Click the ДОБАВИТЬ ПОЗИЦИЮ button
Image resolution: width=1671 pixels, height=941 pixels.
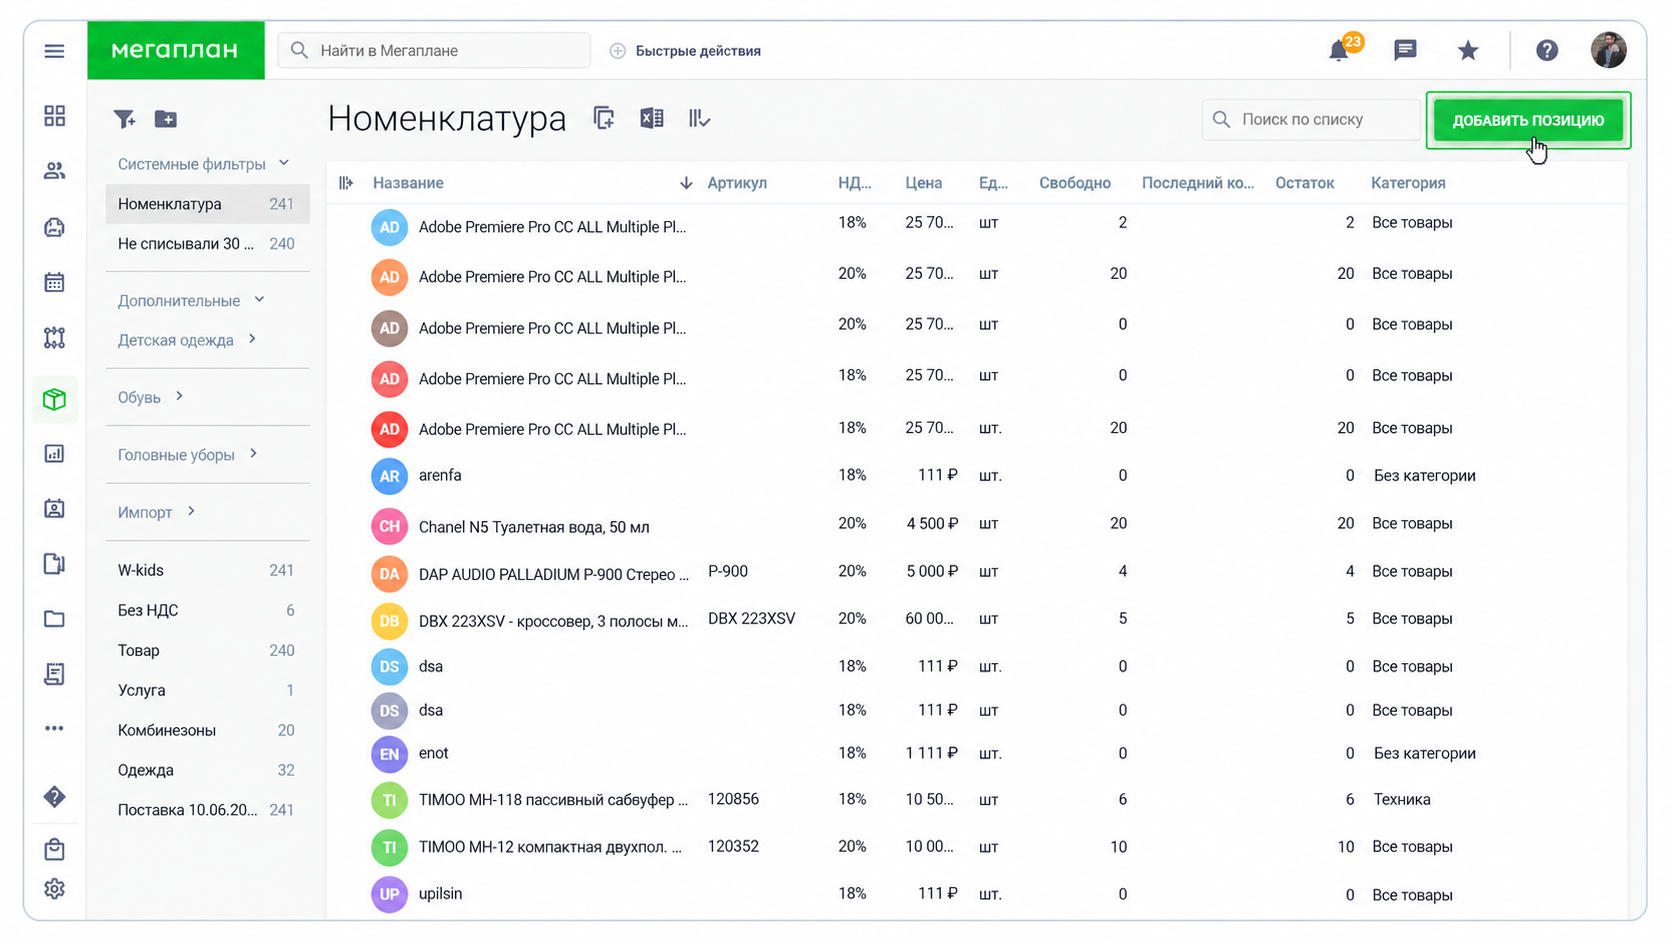(1528, 120)
